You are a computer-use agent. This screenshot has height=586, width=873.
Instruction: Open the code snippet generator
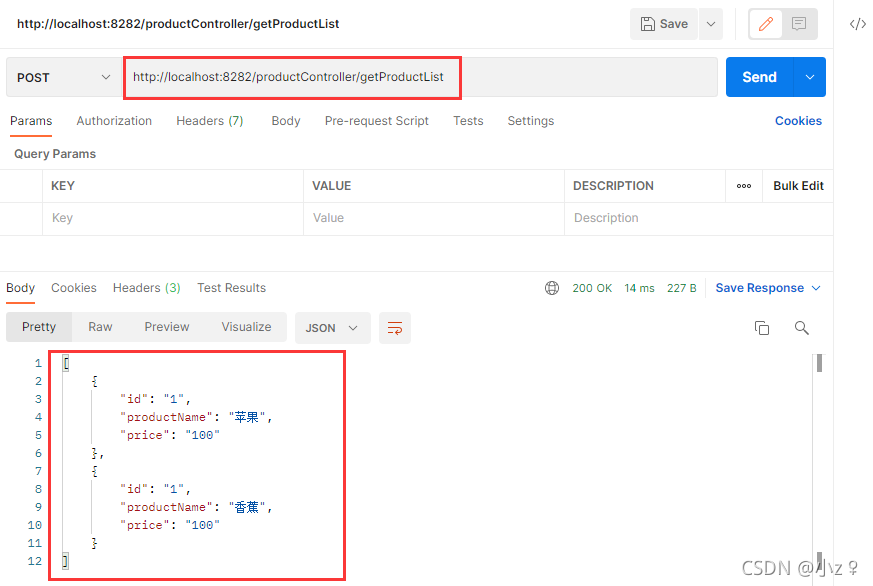(x=858, y=24)
